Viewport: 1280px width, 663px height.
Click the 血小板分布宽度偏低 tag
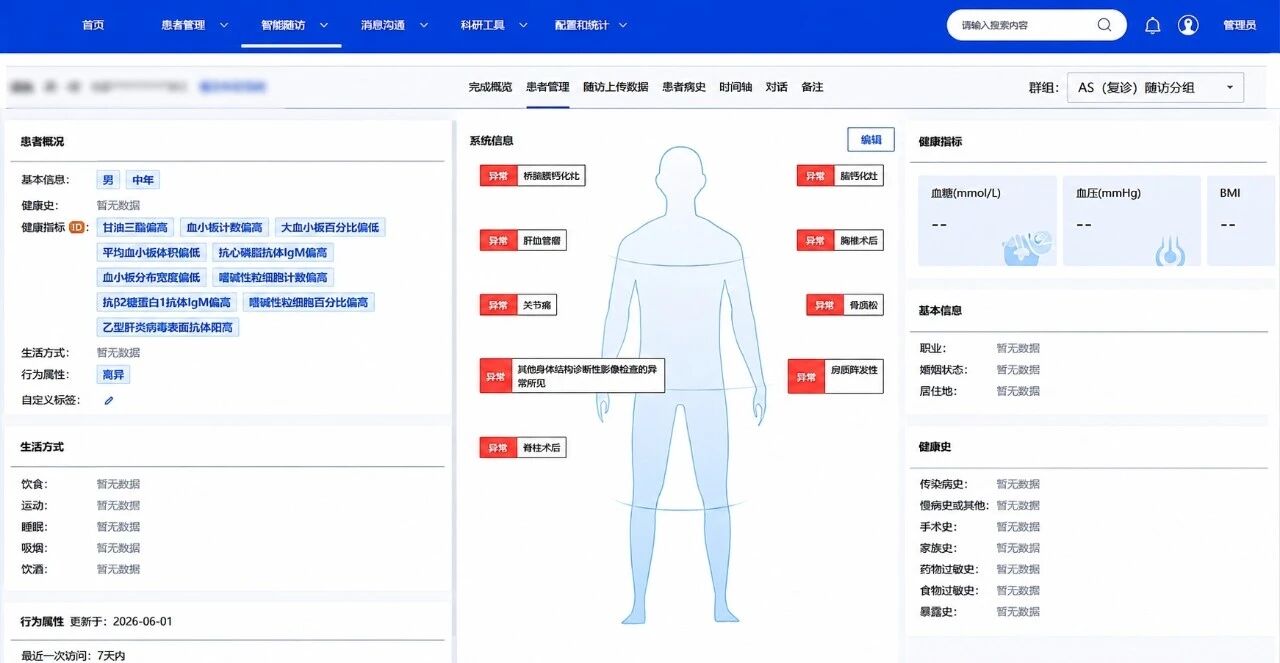click(152, 278)
